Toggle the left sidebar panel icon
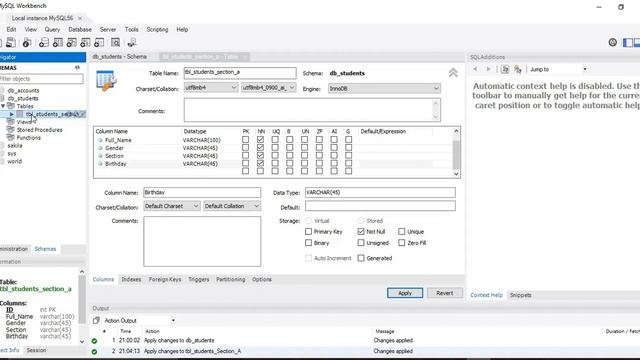 pos(628,42)
